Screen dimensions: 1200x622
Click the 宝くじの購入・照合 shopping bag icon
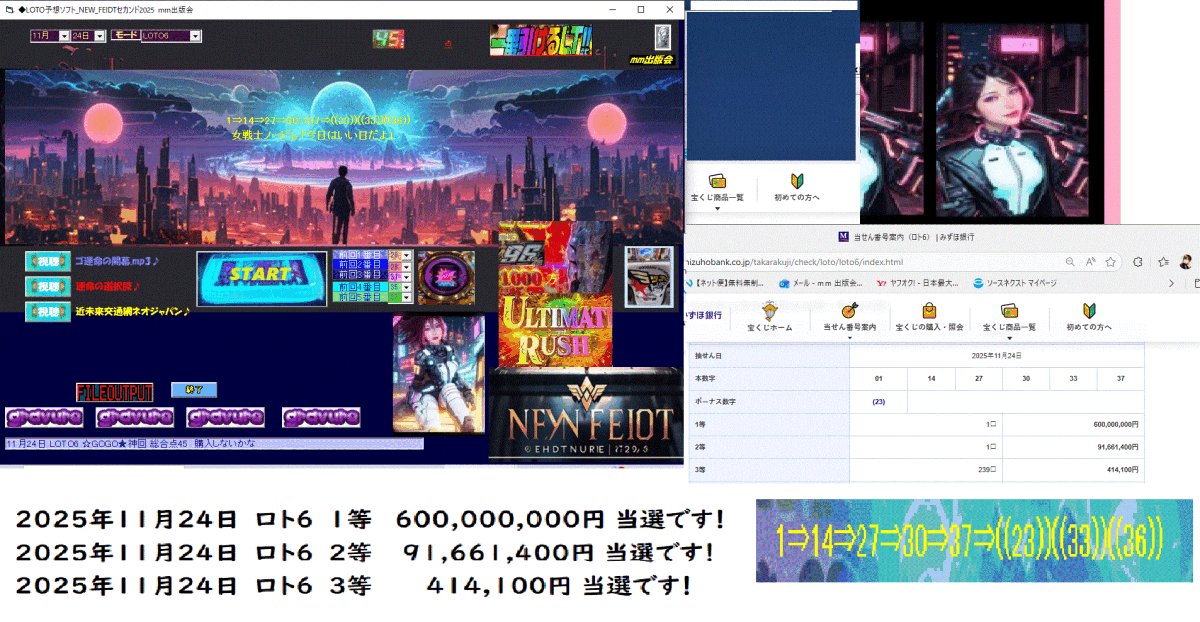928,312
